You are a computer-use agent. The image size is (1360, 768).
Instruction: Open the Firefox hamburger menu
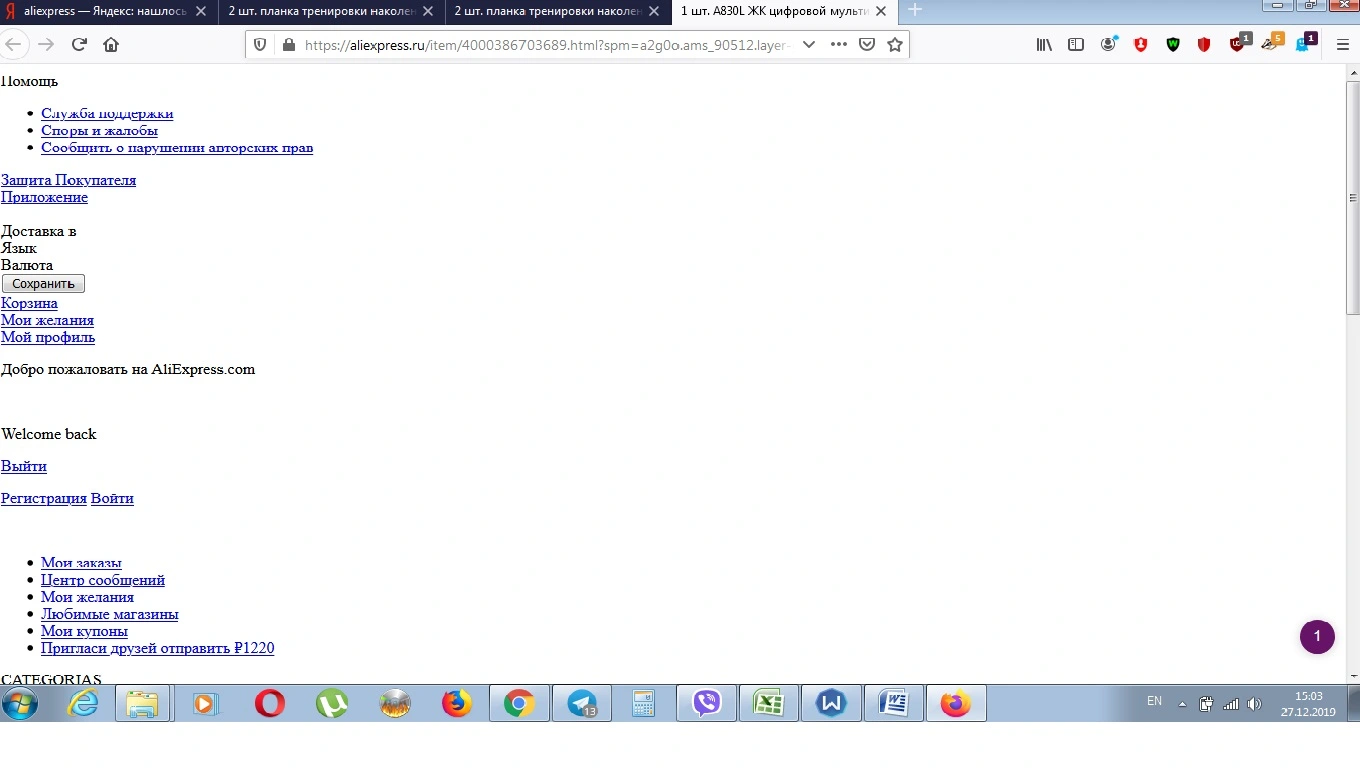[x=1343, y=44]
